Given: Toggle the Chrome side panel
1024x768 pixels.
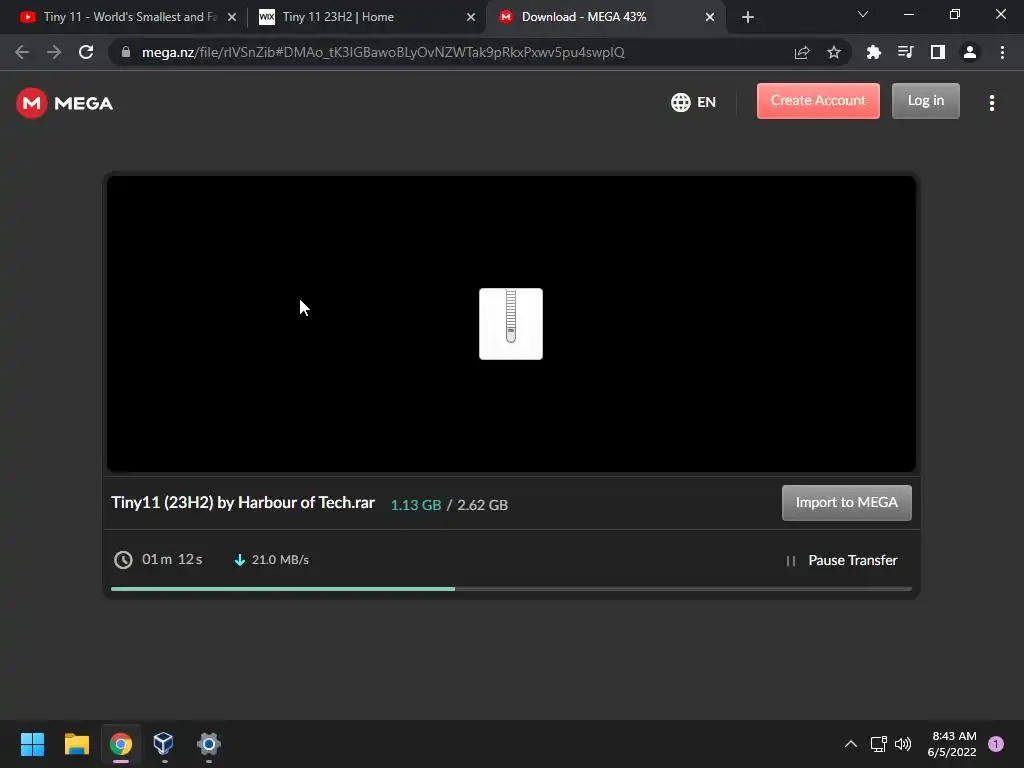Looking at the screenshot, I should [x=937, y=52].
